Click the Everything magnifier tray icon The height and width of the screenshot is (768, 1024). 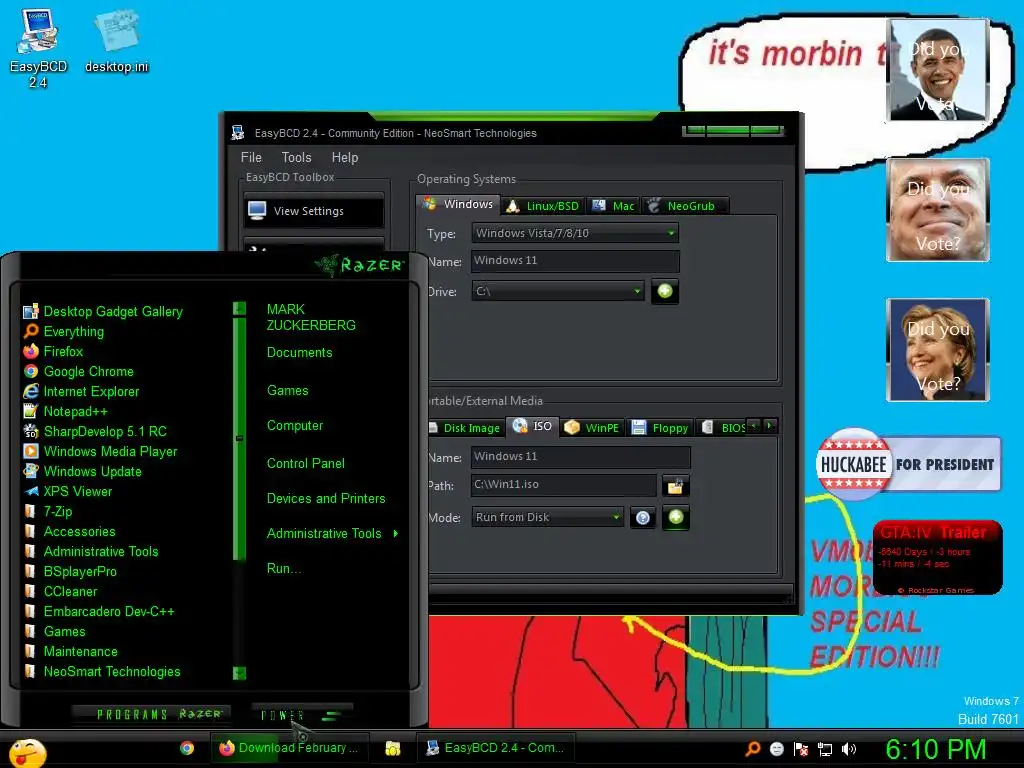753,749
